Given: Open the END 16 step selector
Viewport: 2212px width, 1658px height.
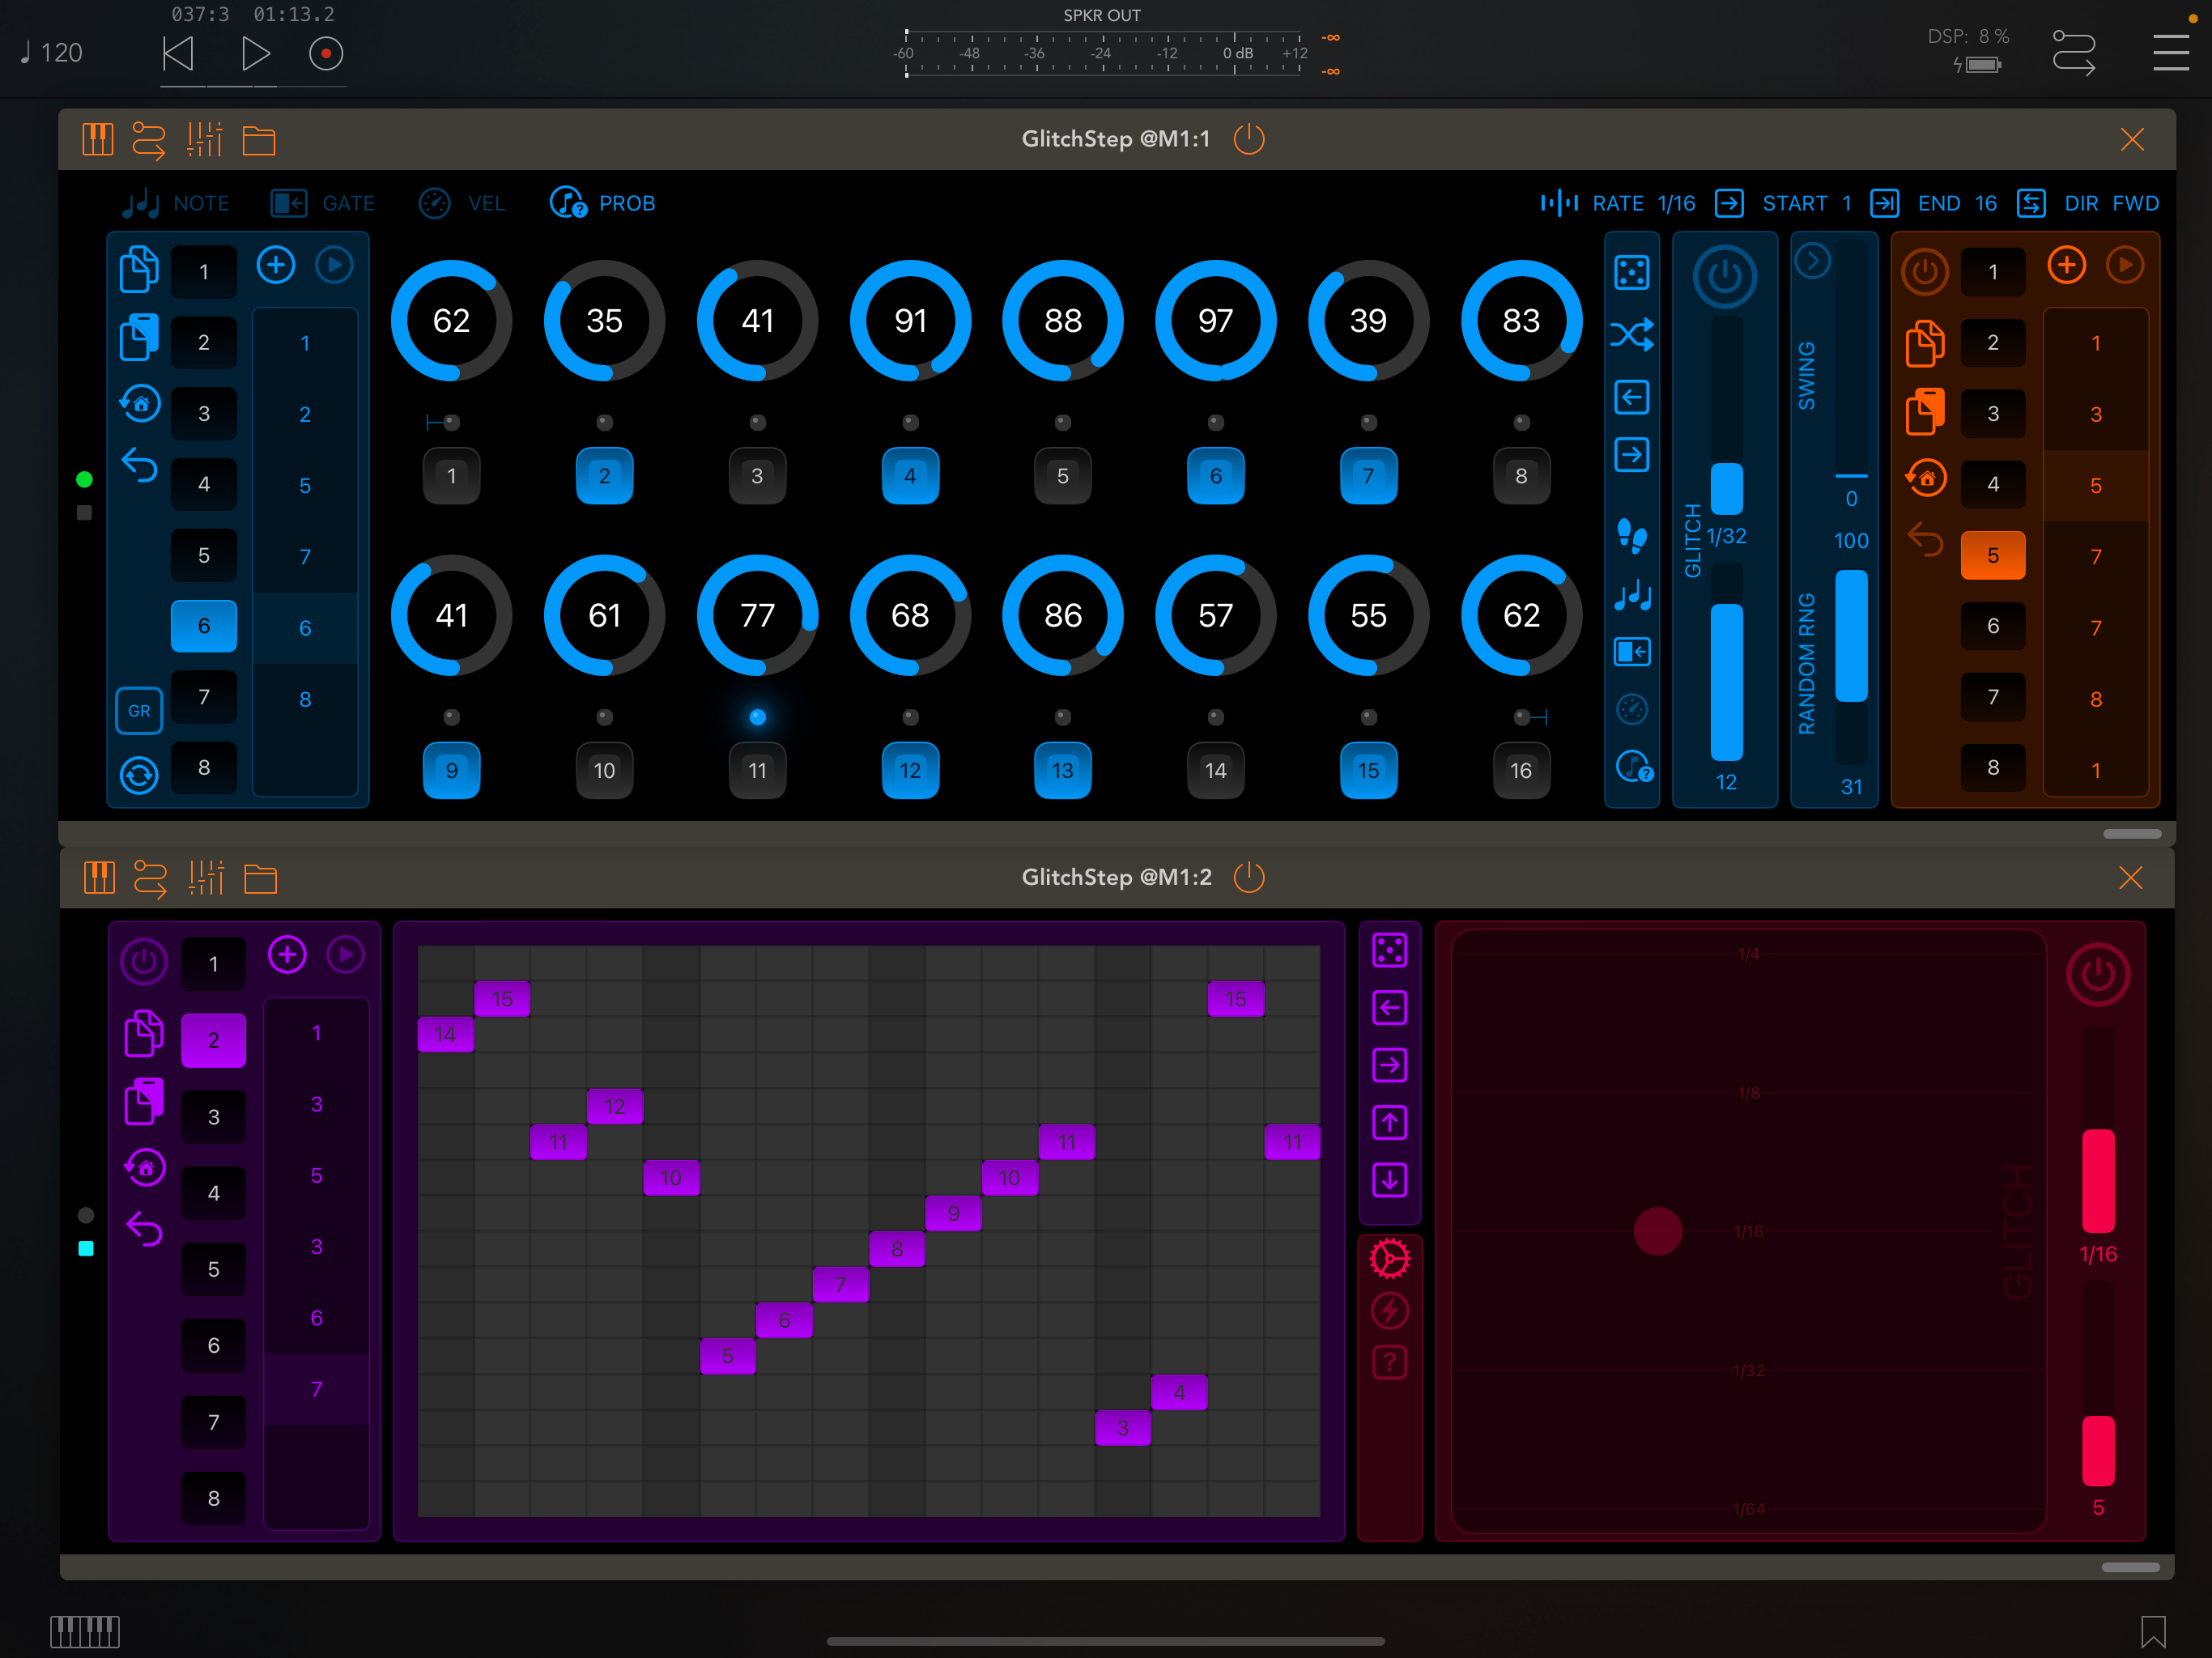Looking at the screenshot, I should tap(1934, 203).
